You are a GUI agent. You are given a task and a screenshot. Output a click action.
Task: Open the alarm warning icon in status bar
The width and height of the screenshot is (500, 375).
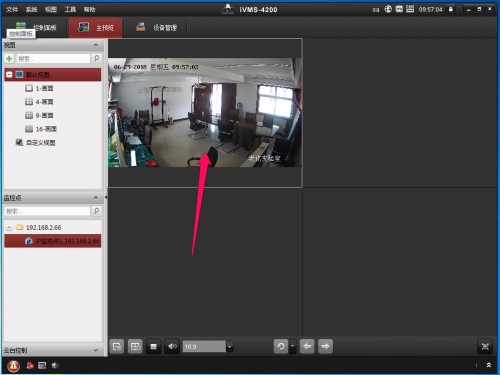tap(14, 366)
